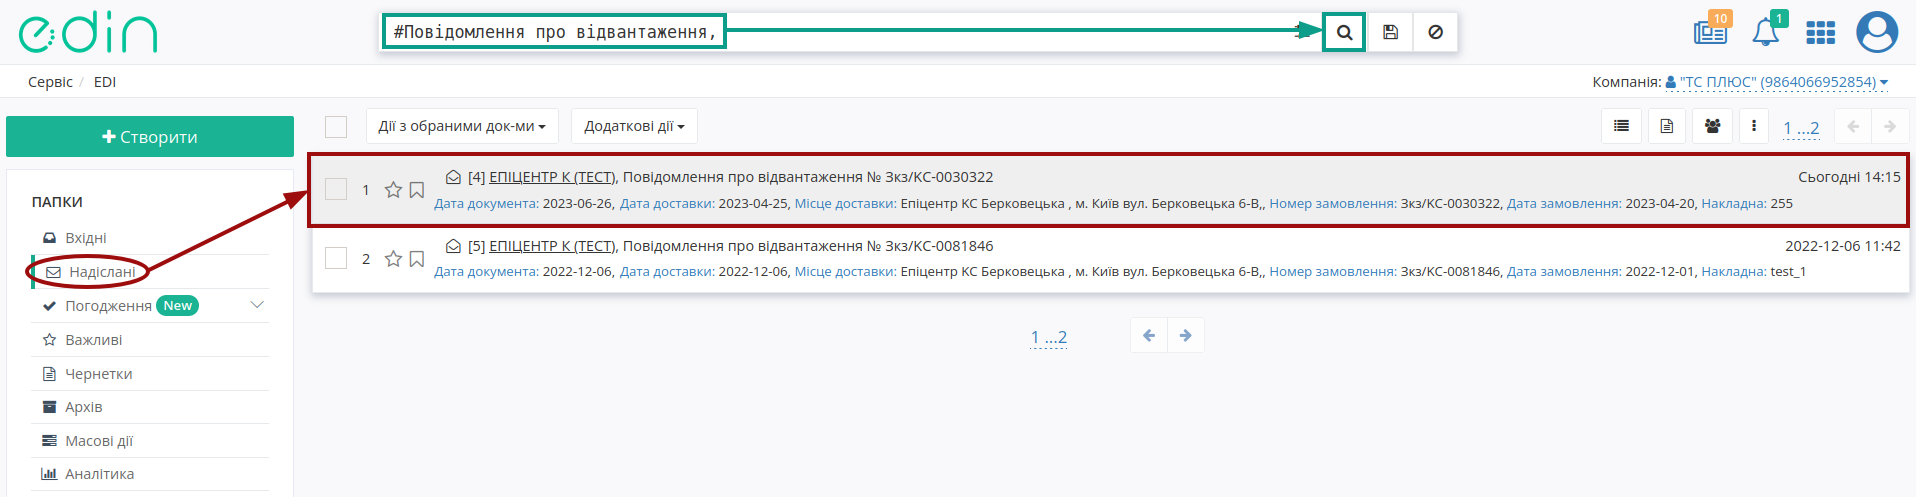
Task: Open the notifications bell
Action: [x=1765, y=32]
